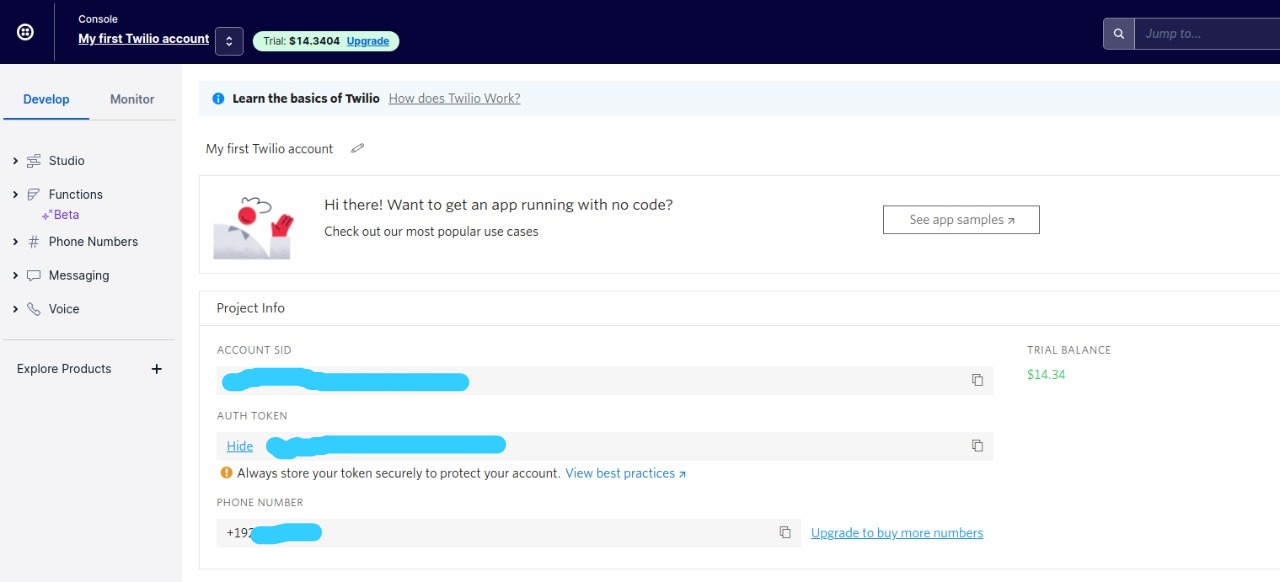This screenshot has width=1280, height=582.
Task: Hide the Auth Token
Action: (x=240, y=446)
